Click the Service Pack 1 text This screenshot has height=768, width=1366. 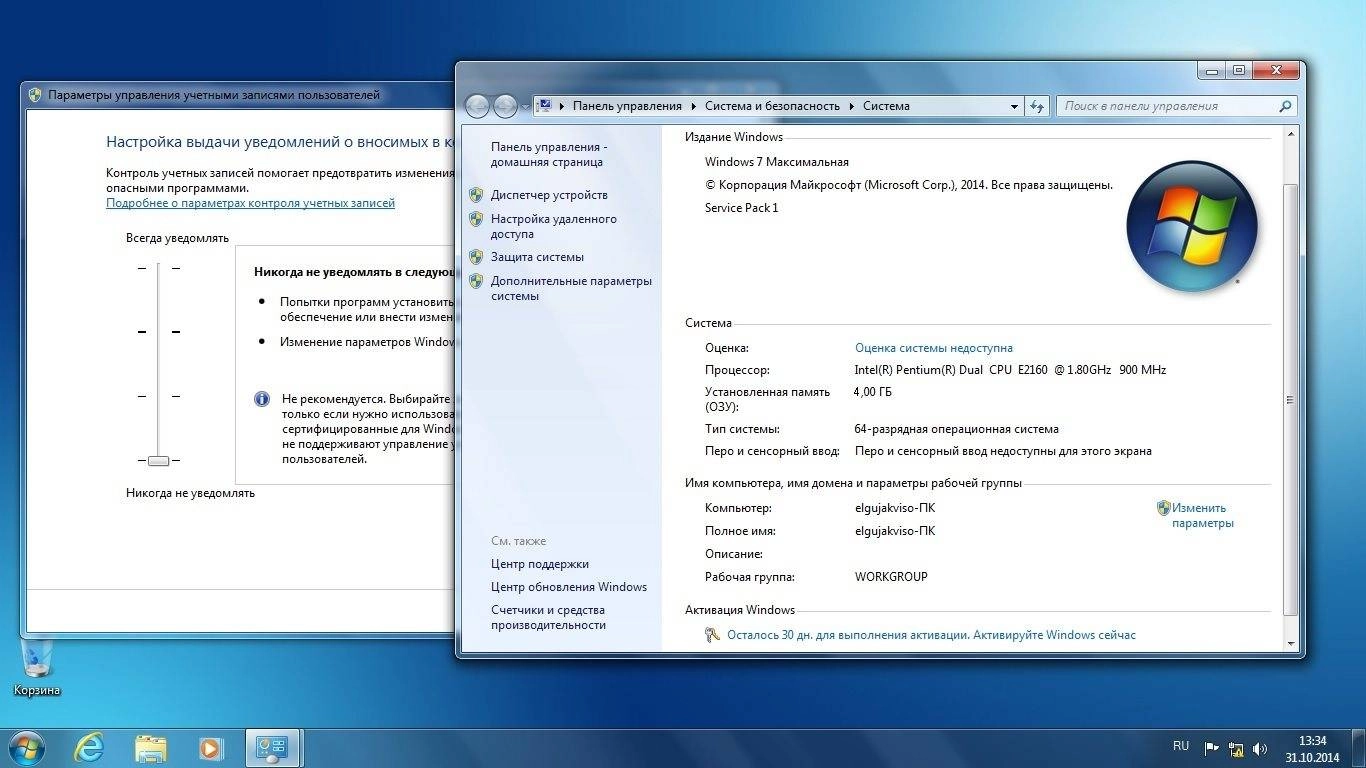[741, 208]
